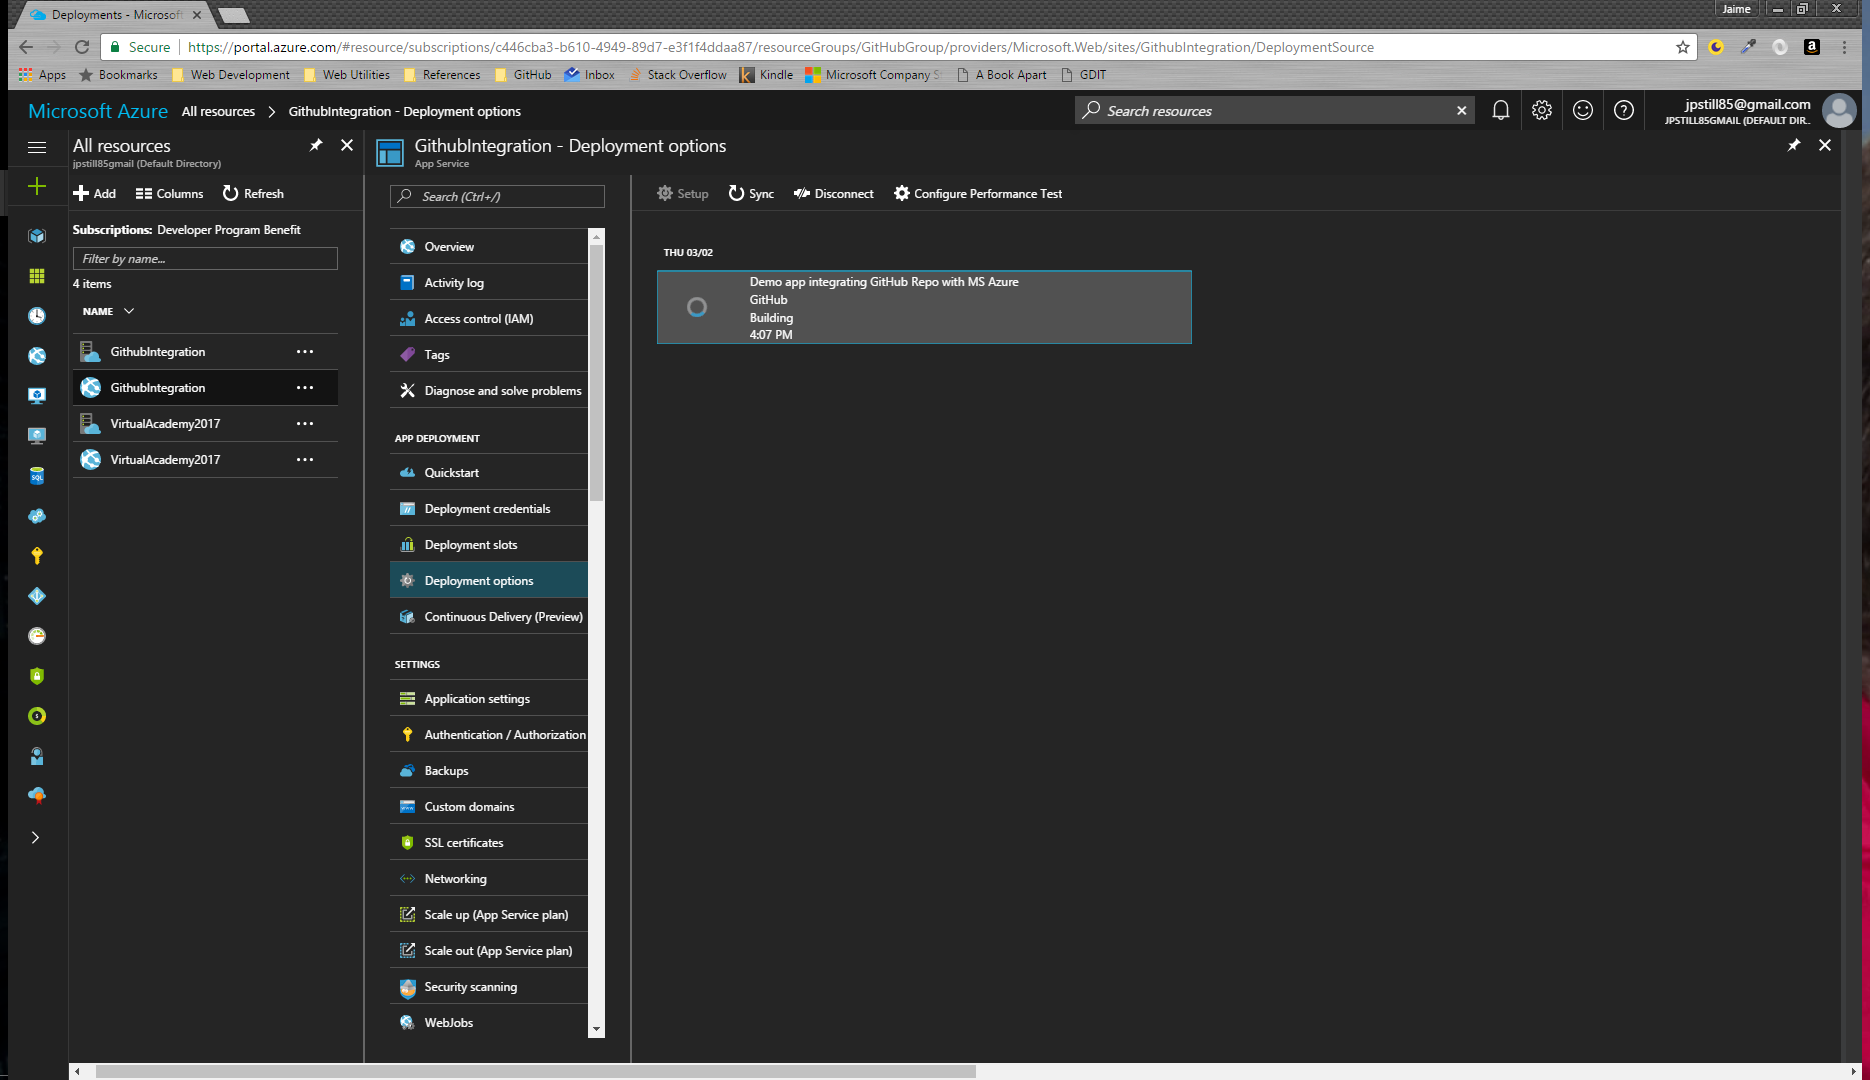
Task: Select Application settings menu item
Action: pos(477,699)
